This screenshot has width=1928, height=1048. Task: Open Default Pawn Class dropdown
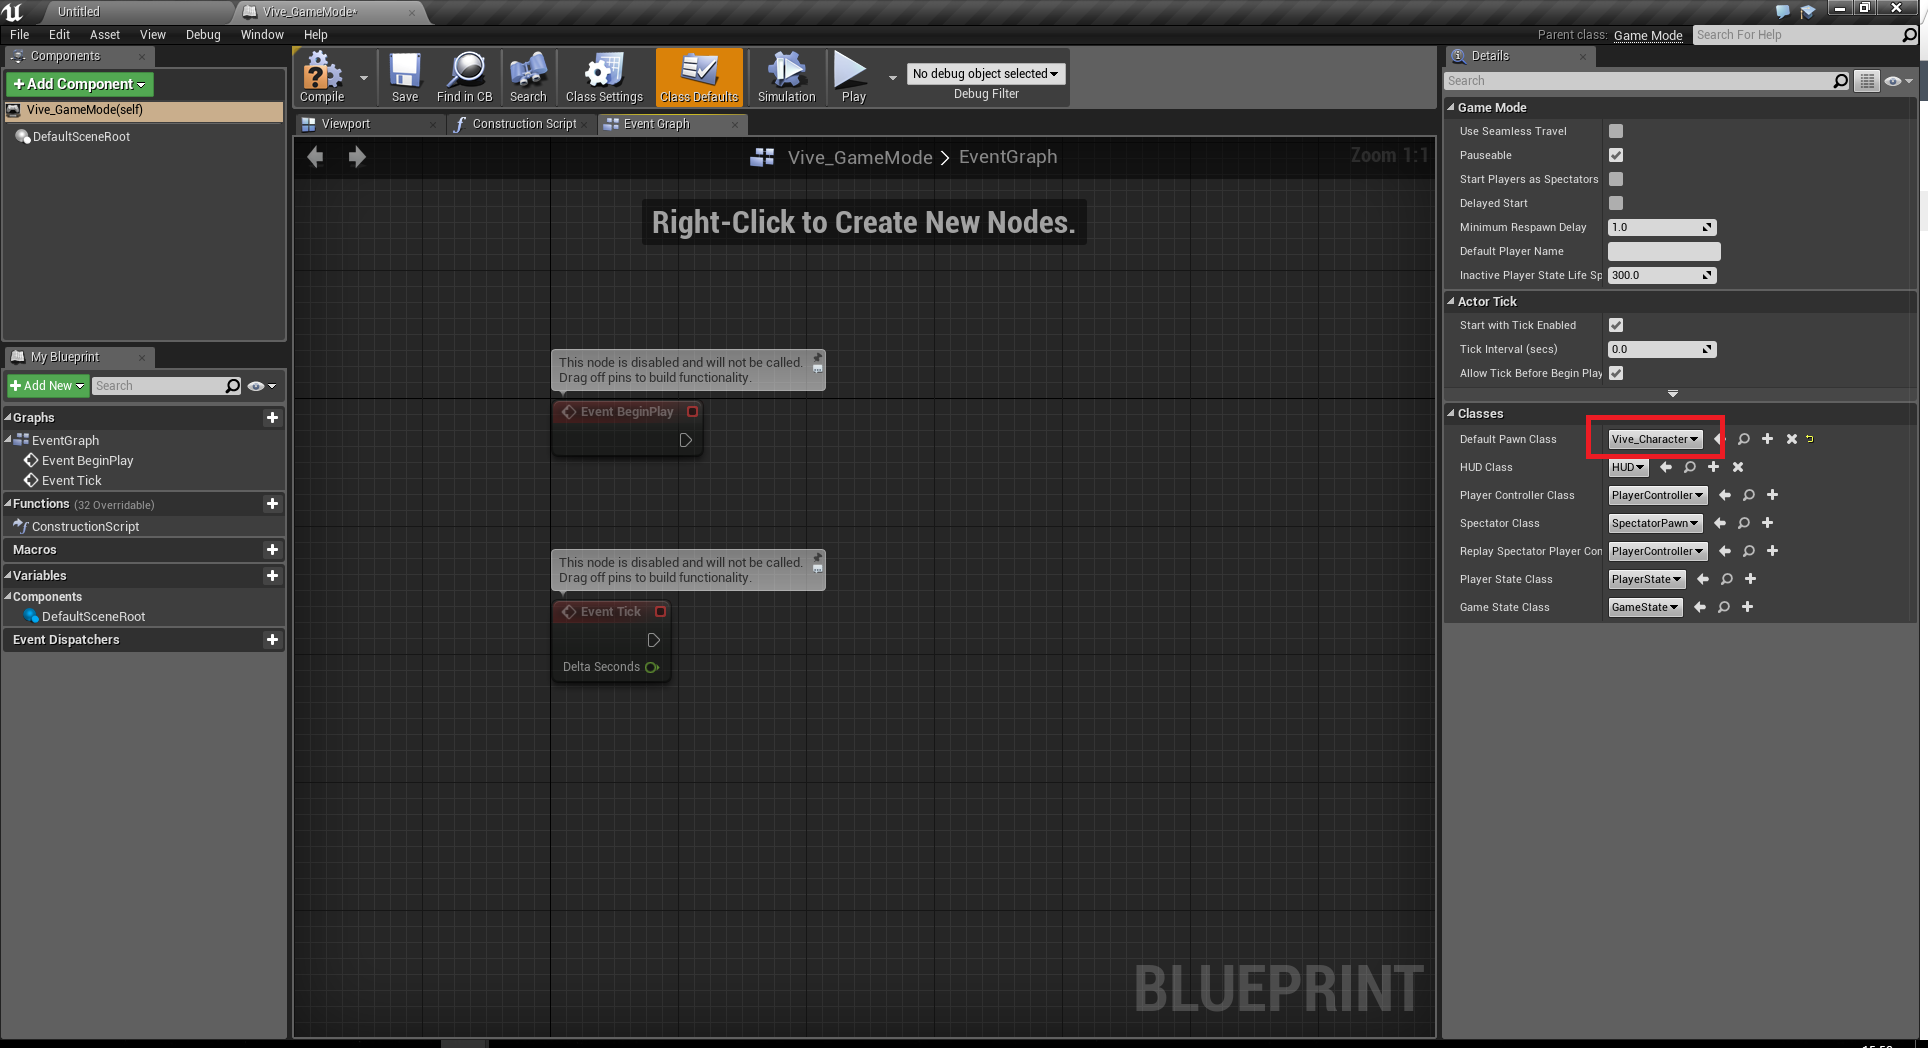[x=1655, y=439]
